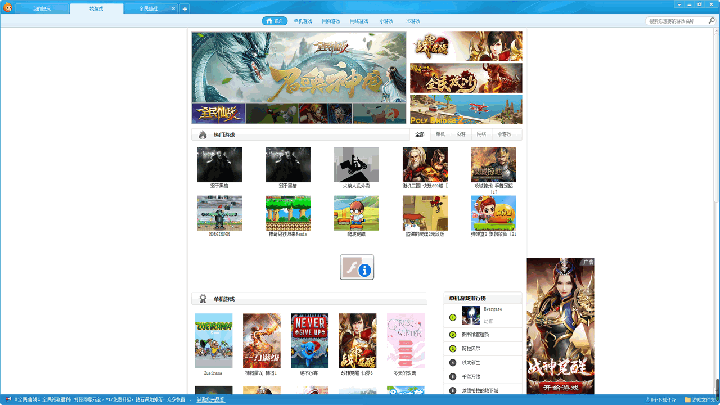Open third navigation item in top bar
The height and width of the screenshot is (405, 720).
tap(331, 22)
